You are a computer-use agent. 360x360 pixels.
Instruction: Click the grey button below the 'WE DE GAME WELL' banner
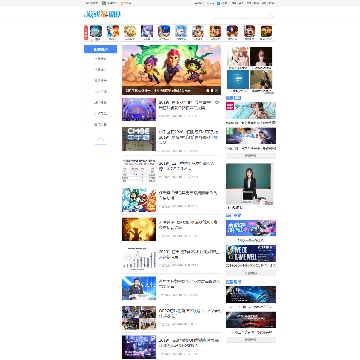pyautogui.click(x=251, y=273)
